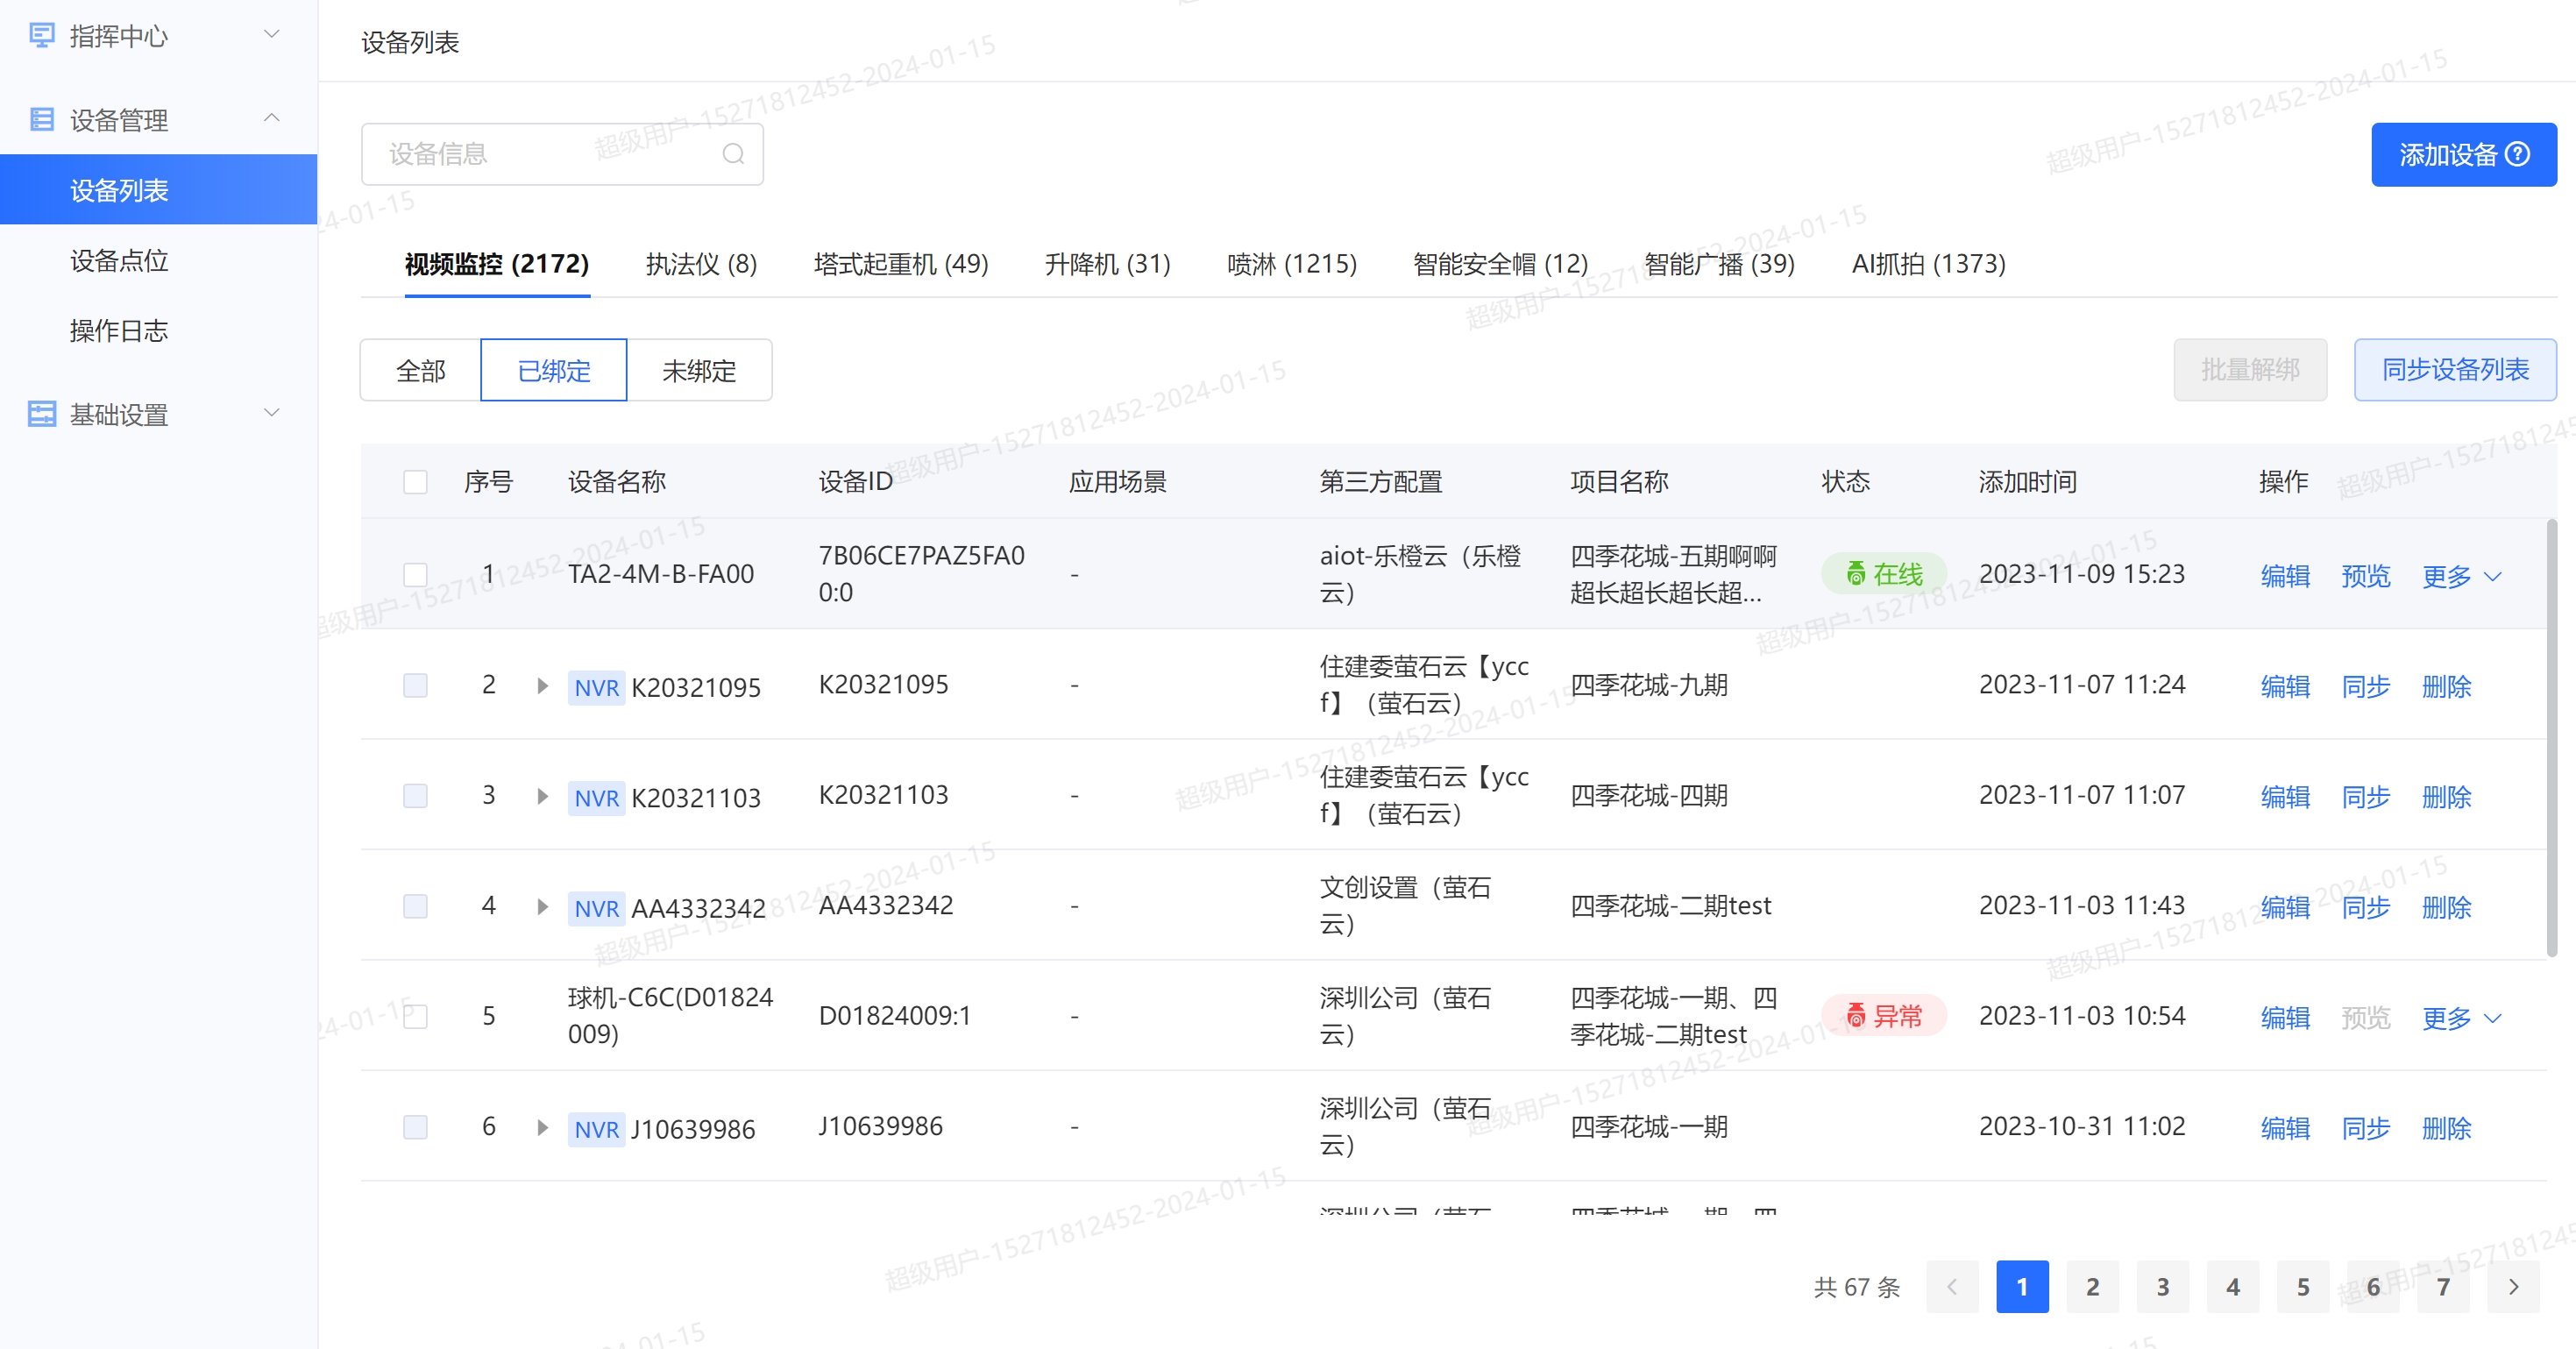The image size is (2576, 1349).
Task: Go to next page arrow
Action: [x=2514, y=1287]
